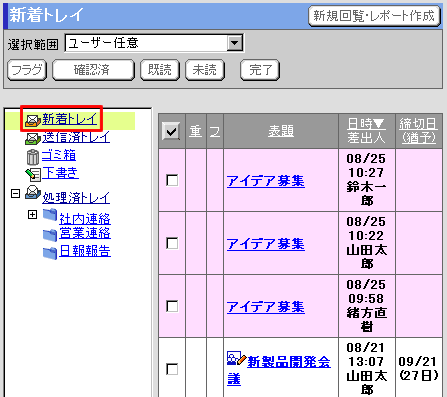Click the 下書き draft pencil icon

click(33, 174)
